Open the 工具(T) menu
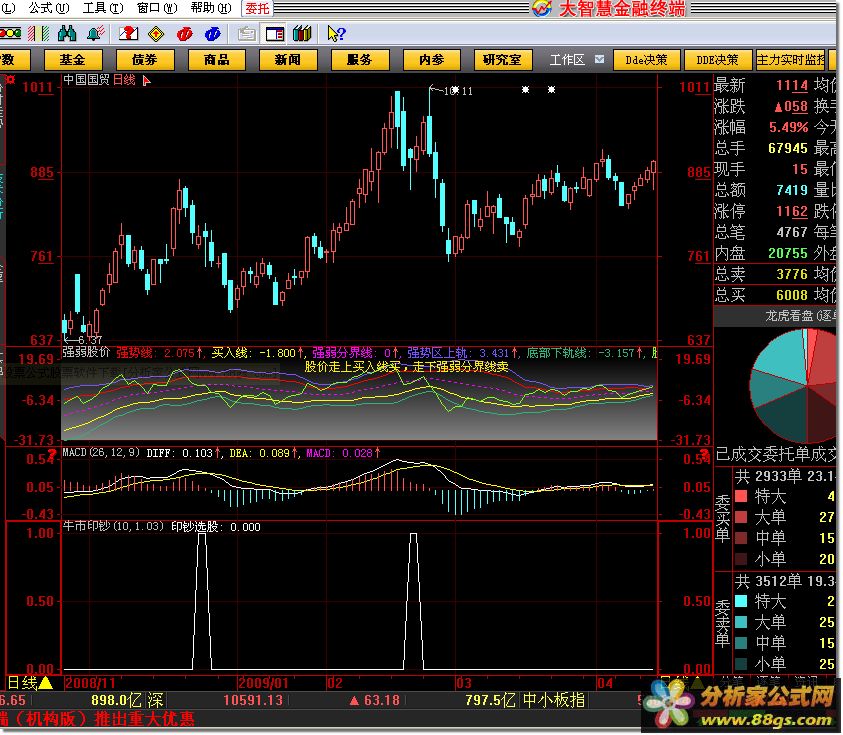The image size is (843, 735). 103,8
